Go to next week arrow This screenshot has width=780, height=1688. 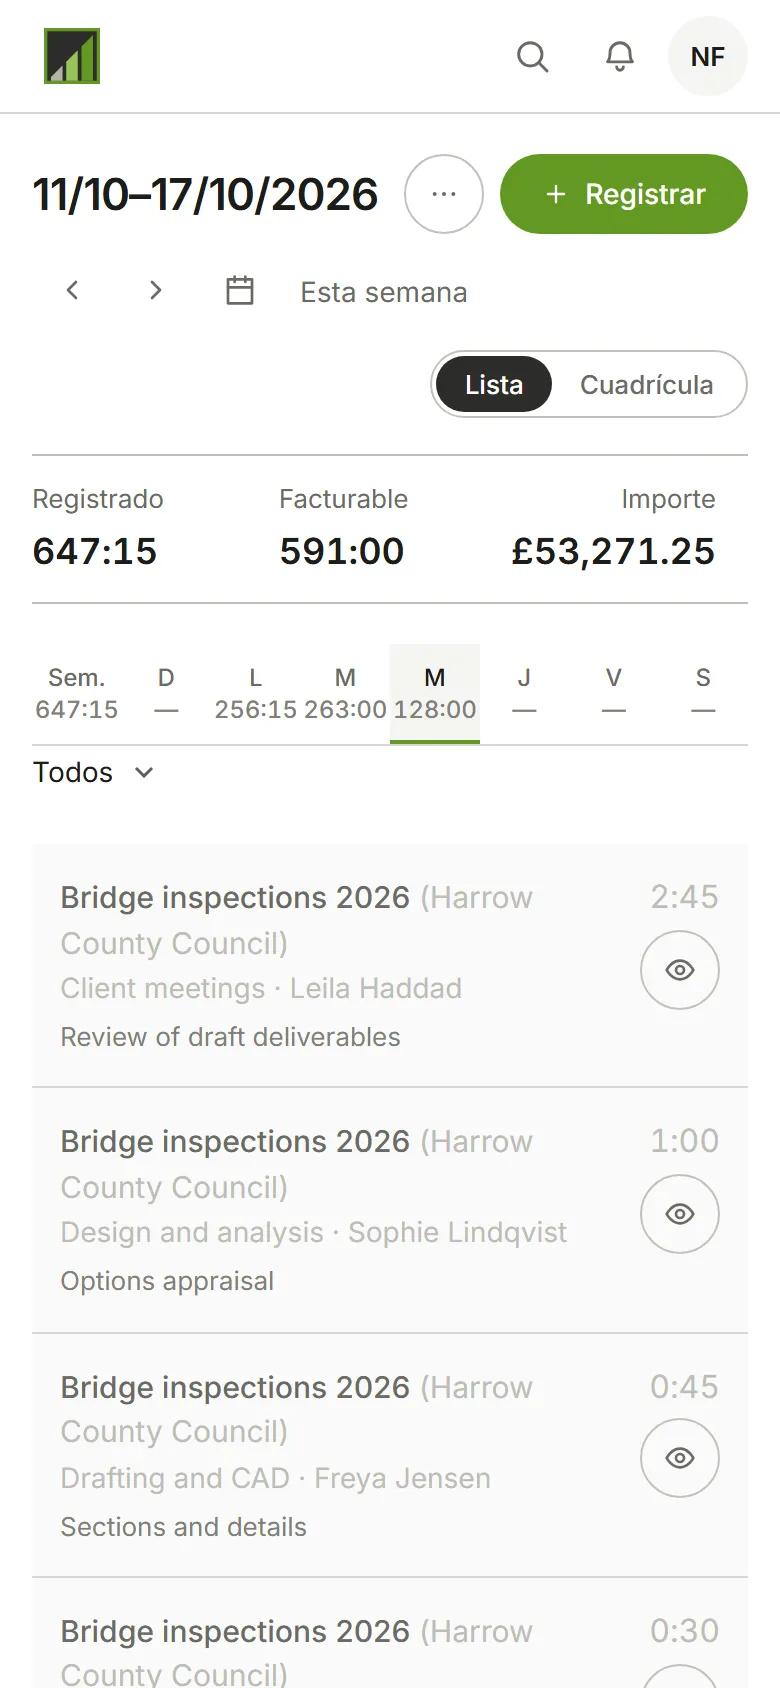[x=155, y=291]
